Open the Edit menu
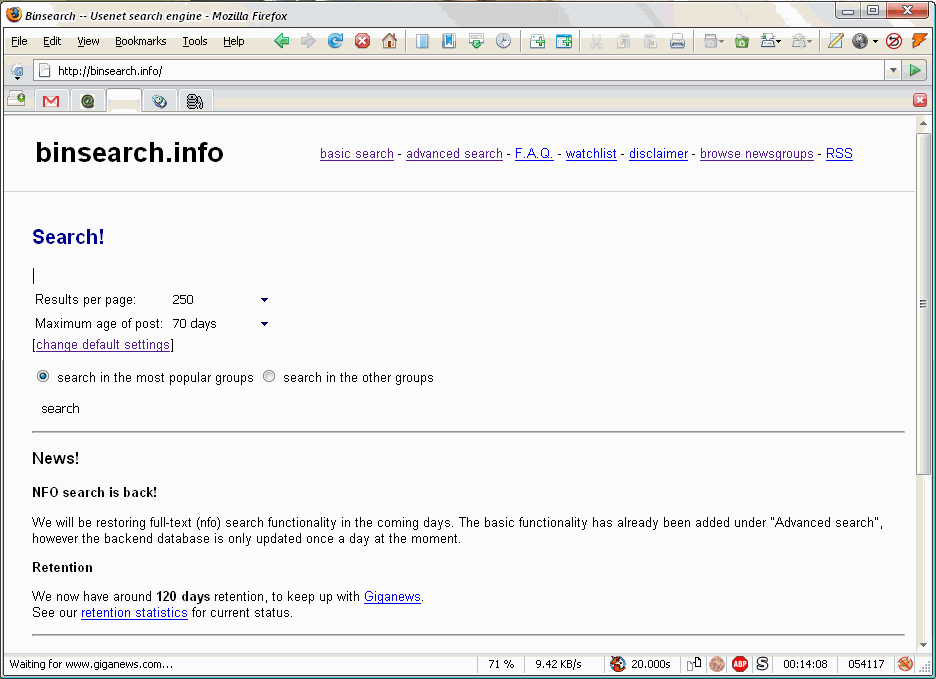Viewport: 936px width, 679px height. pyautogui.click(x=52, y=41)
